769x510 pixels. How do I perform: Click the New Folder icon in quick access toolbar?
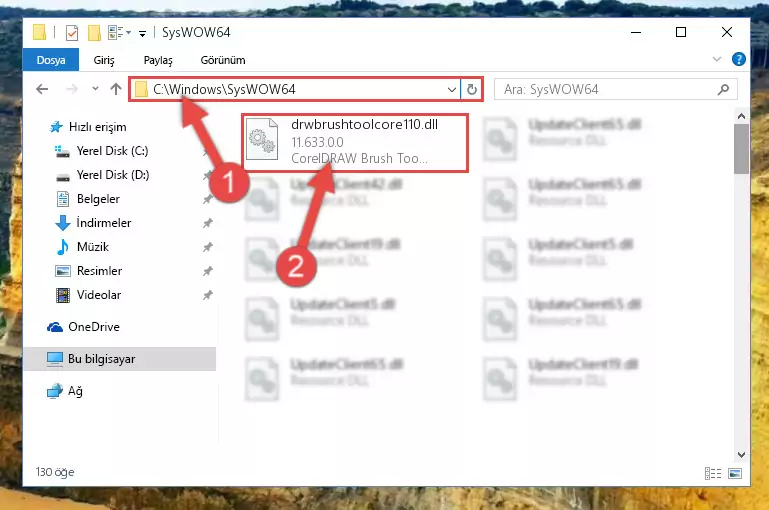pos(94,33)
